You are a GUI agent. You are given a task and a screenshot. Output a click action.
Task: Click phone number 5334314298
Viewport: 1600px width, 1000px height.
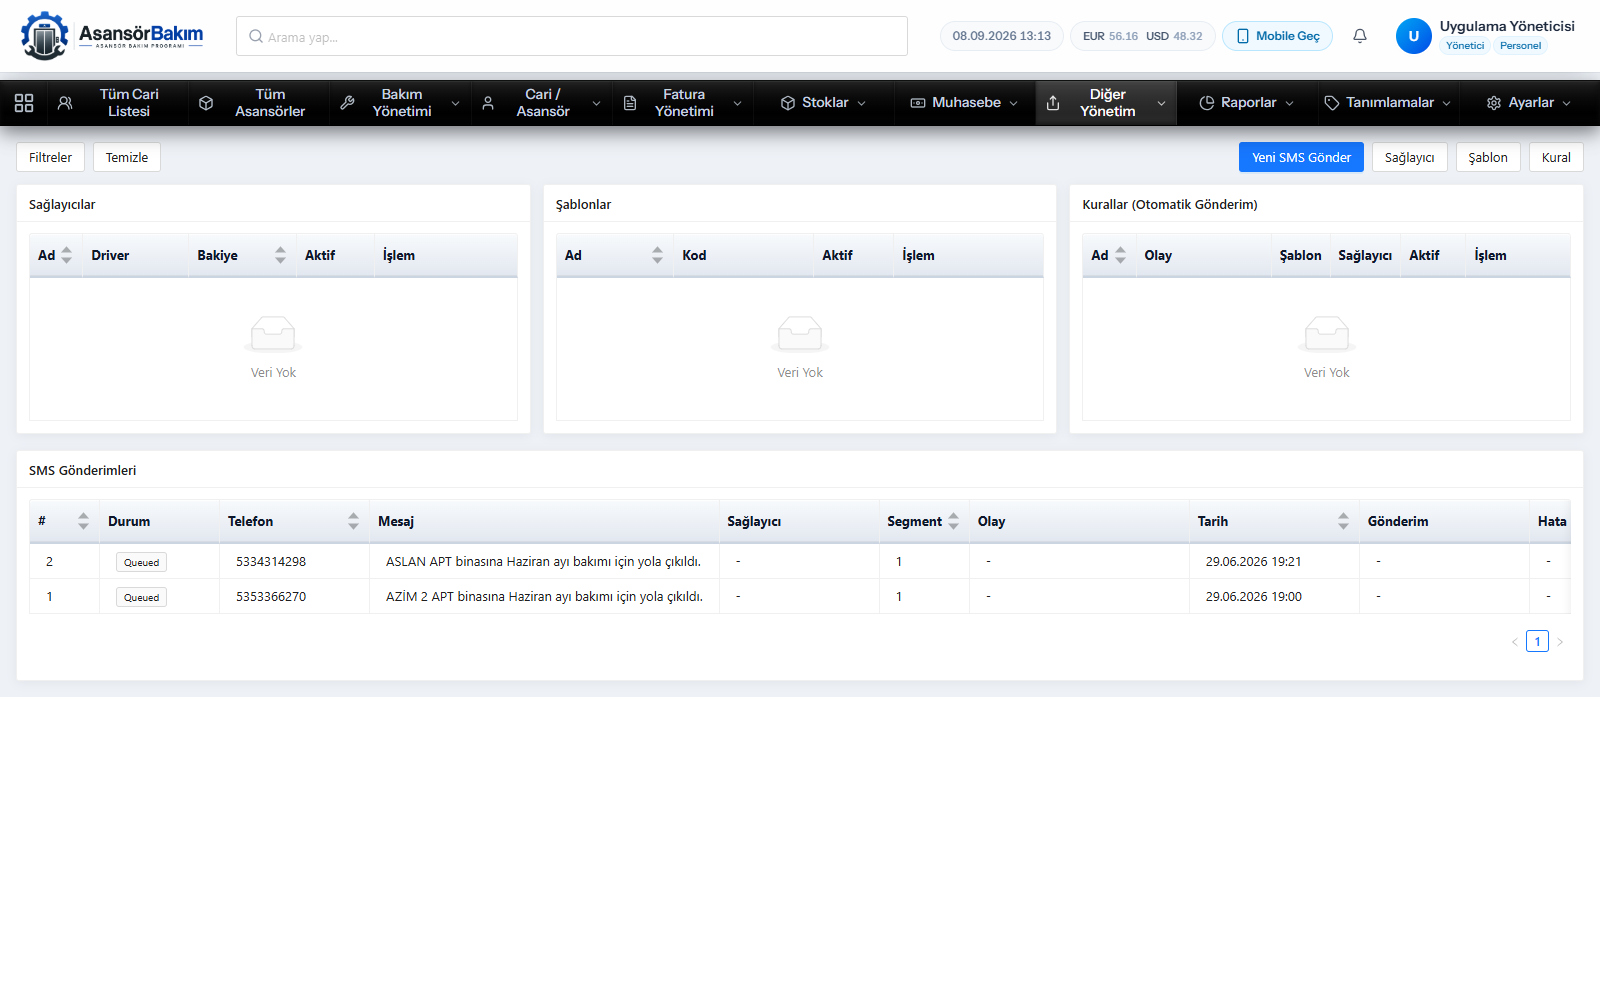click(x=271, y=562)
